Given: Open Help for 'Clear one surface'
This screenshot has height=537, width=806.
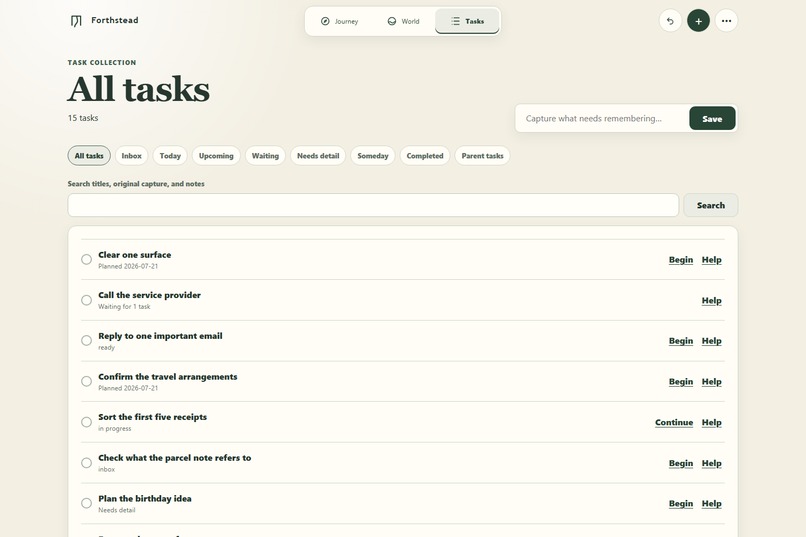Looking at the screenshot, I should click(x=711, y=260).
